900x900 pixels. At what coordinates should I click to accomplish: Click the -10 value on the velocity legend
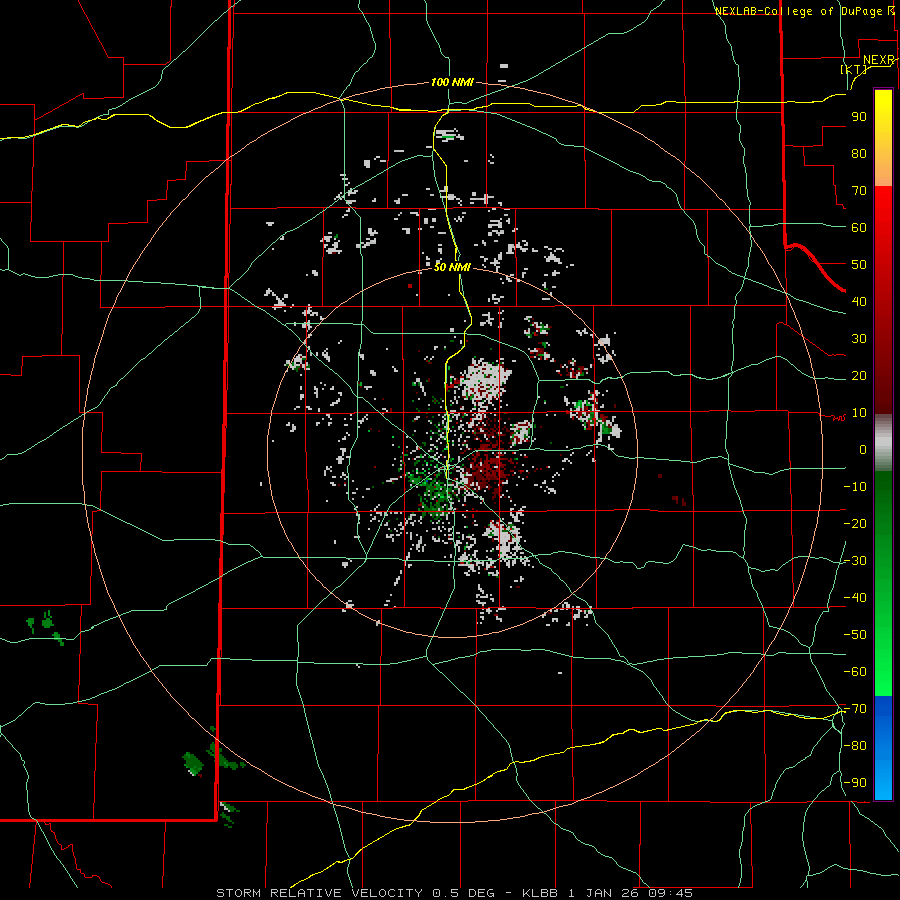(855, 487)
